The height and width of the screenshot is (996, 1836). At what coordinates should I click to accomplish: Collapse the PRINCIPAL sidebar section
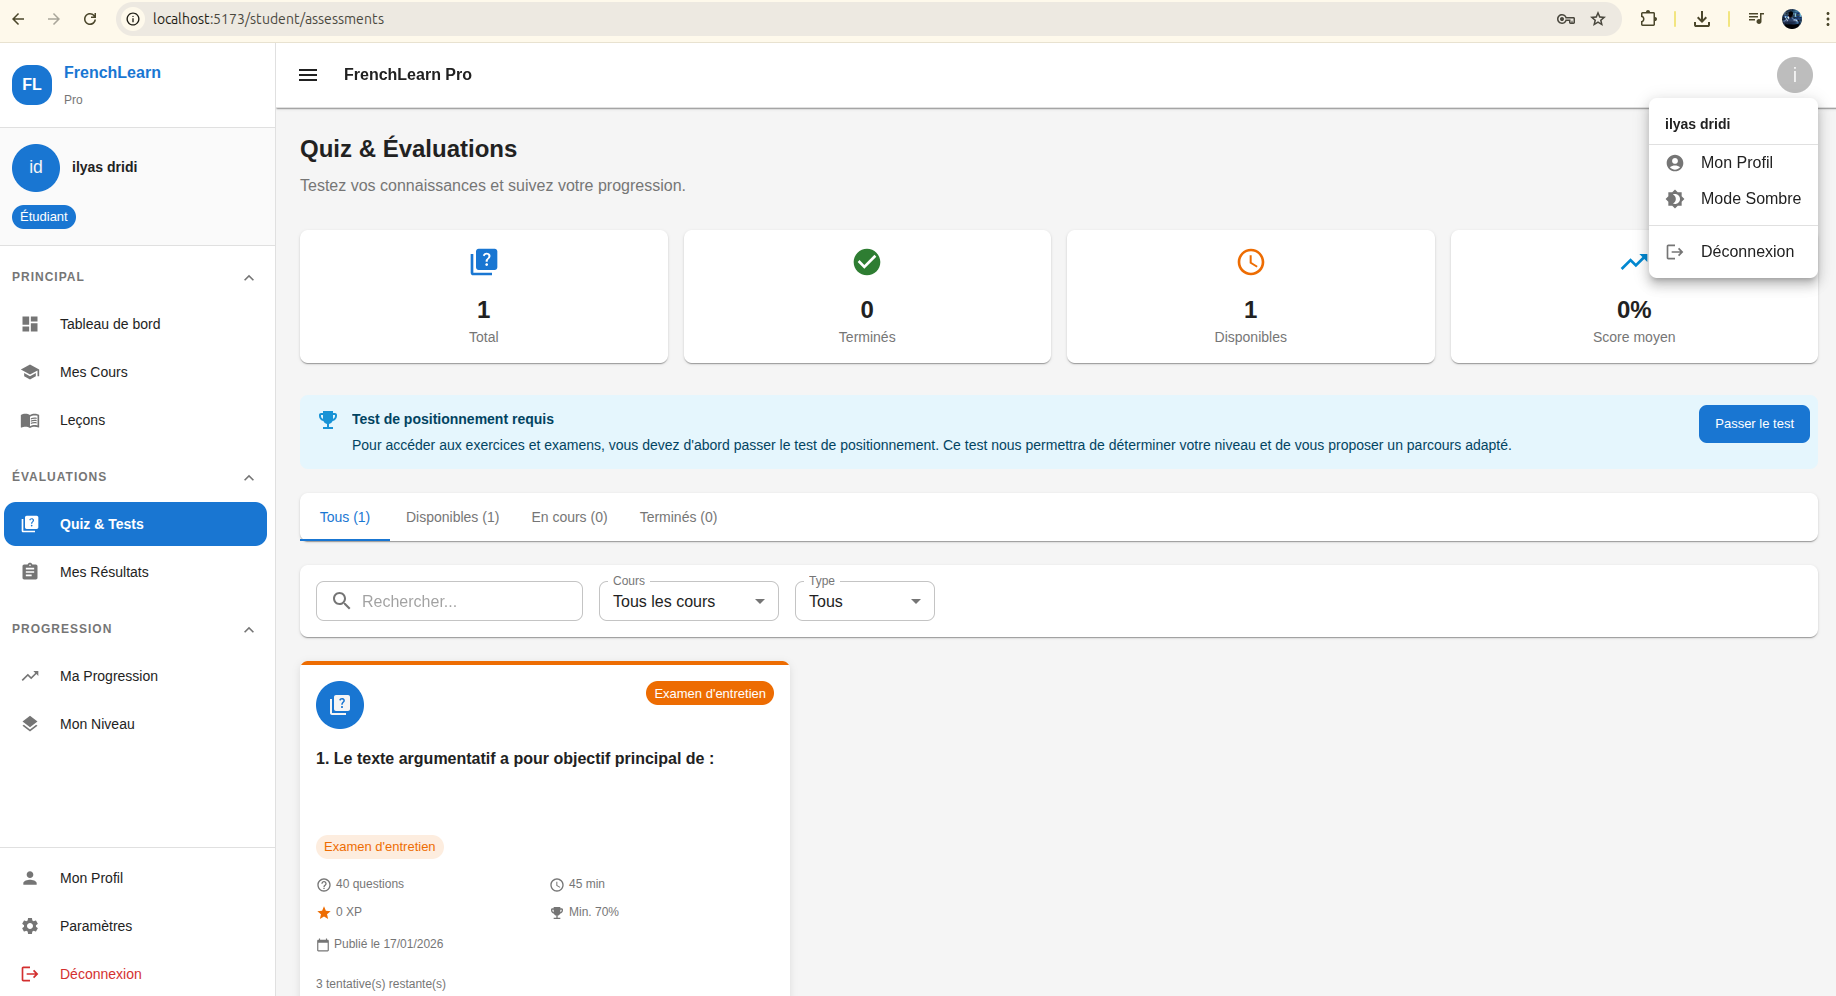[x=249, y=278]
